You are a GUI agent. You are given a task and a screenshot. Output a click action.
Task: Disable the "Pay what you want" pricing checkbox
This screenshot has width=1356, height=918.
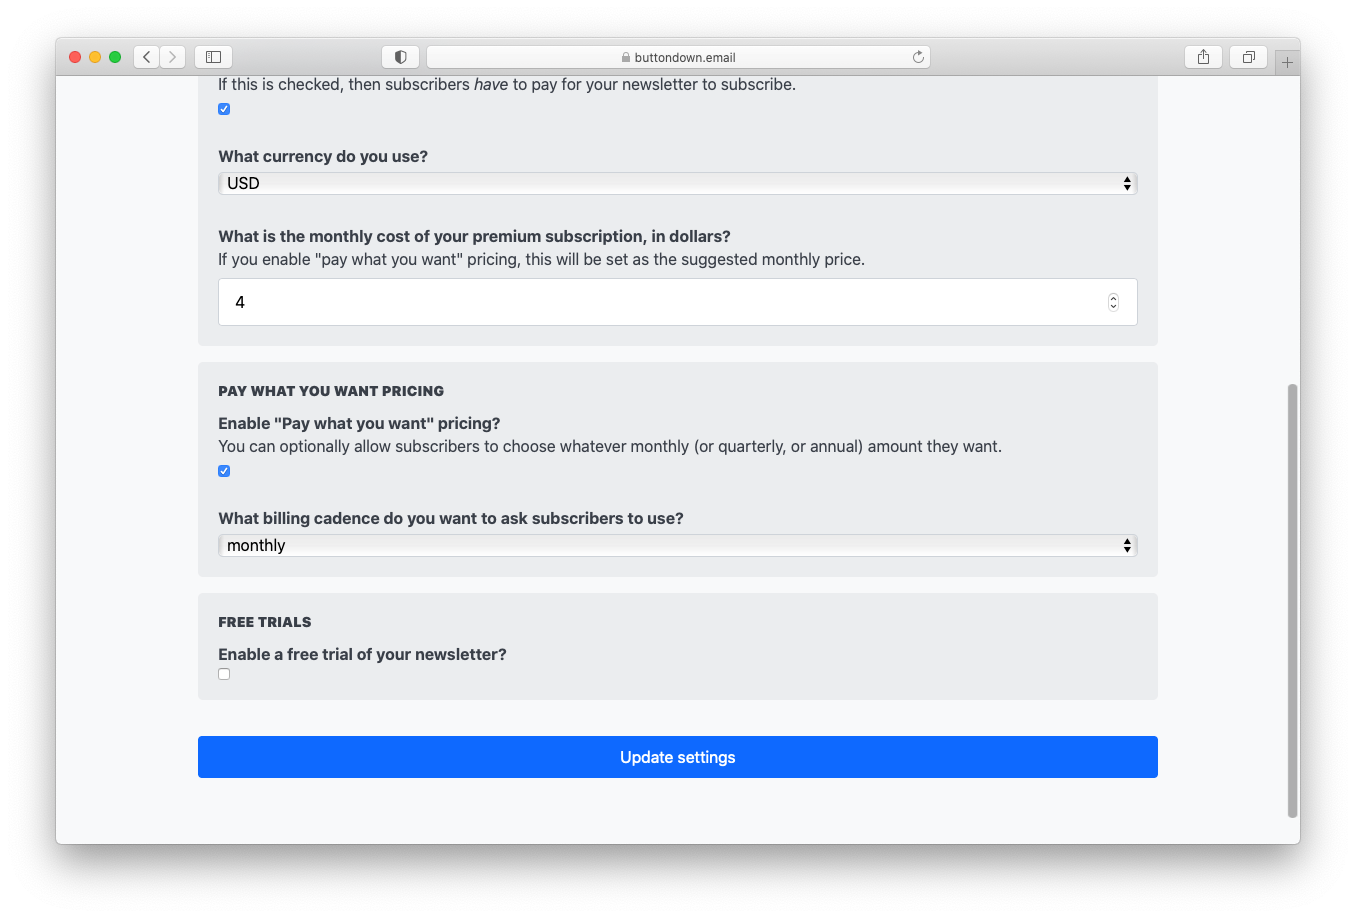[x=224, y=471]
